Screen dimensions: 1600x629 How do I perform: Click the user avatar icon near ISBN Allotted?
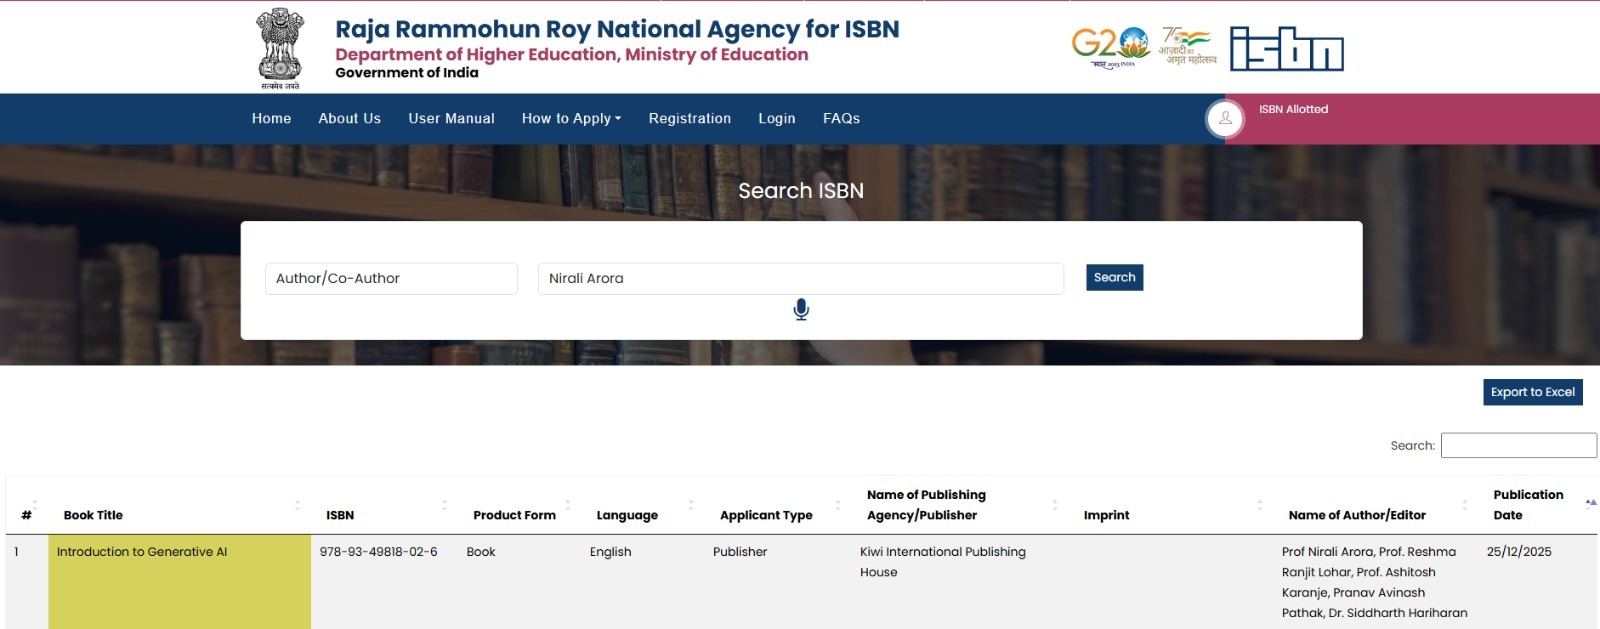(x=1225, y=119)
